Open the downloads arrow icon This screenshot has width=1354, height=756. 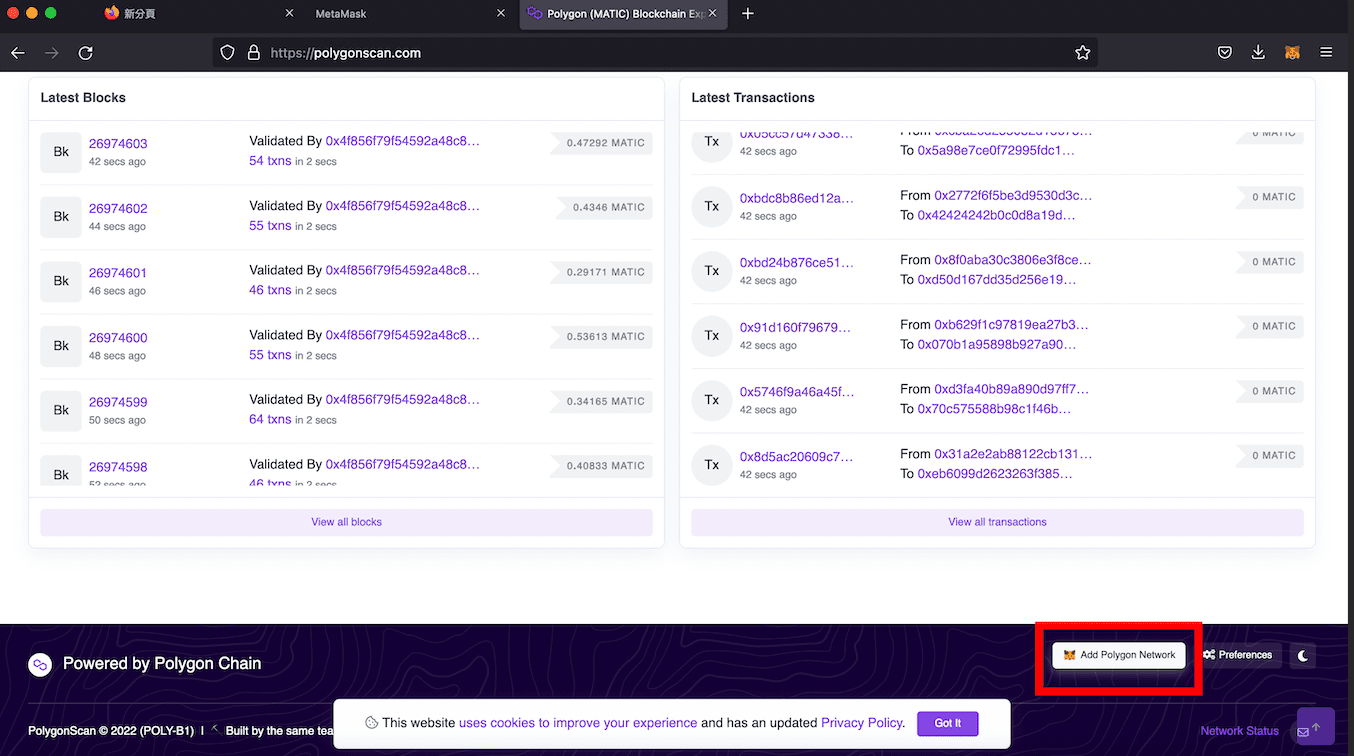click(x=1258, y=53)
